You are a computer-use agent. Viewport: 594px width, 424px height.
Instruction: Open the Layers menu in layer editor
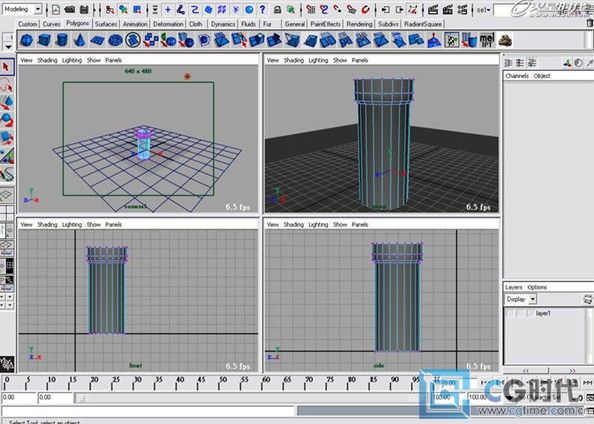click(513, 288)
